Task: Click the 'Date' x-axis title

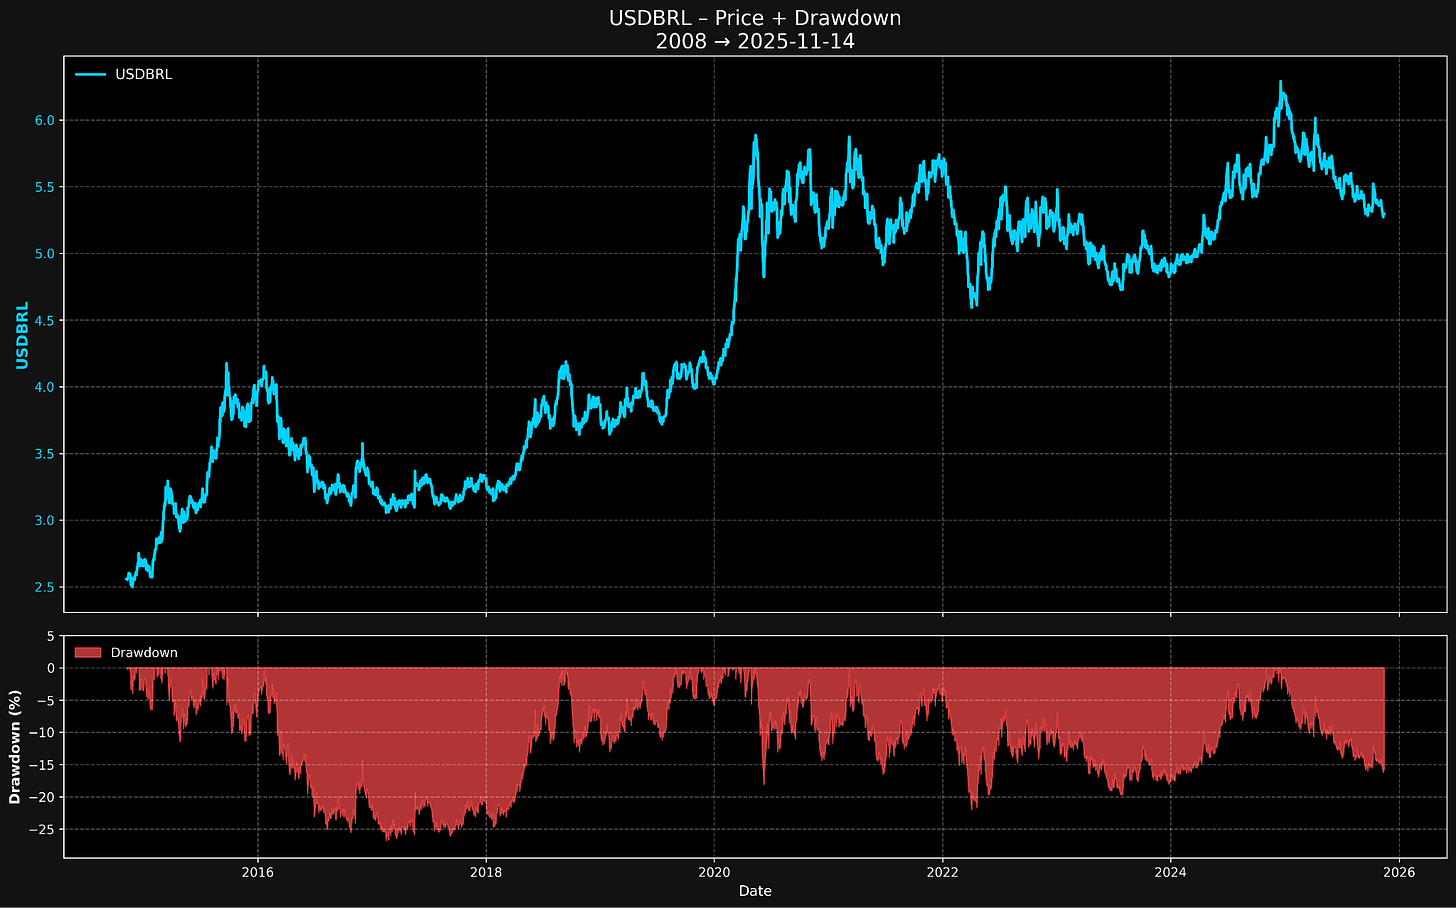Action: tap(755, 891)
